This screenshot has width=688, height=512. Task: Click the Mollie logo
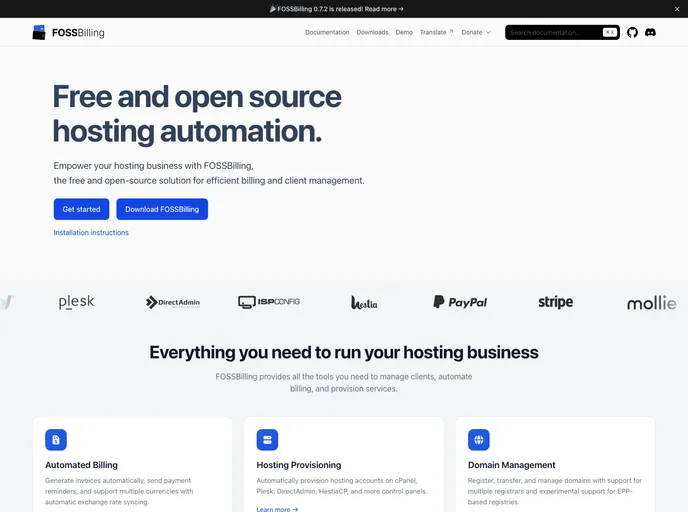pos(652,303)
